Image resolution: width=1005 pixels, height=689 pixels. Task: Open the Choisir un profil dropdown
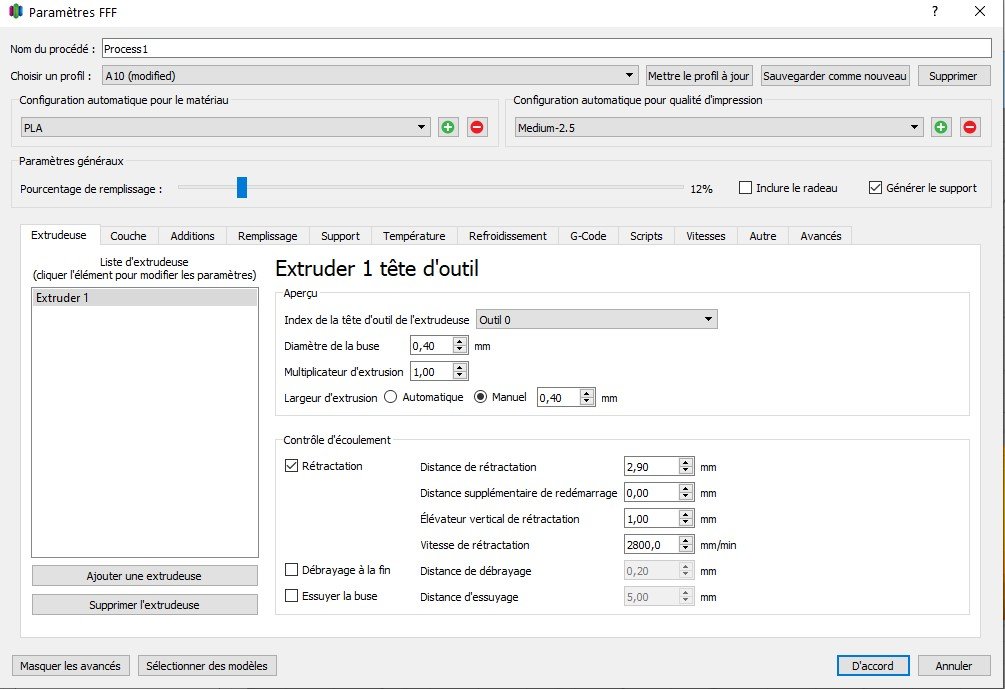(370, 76)
